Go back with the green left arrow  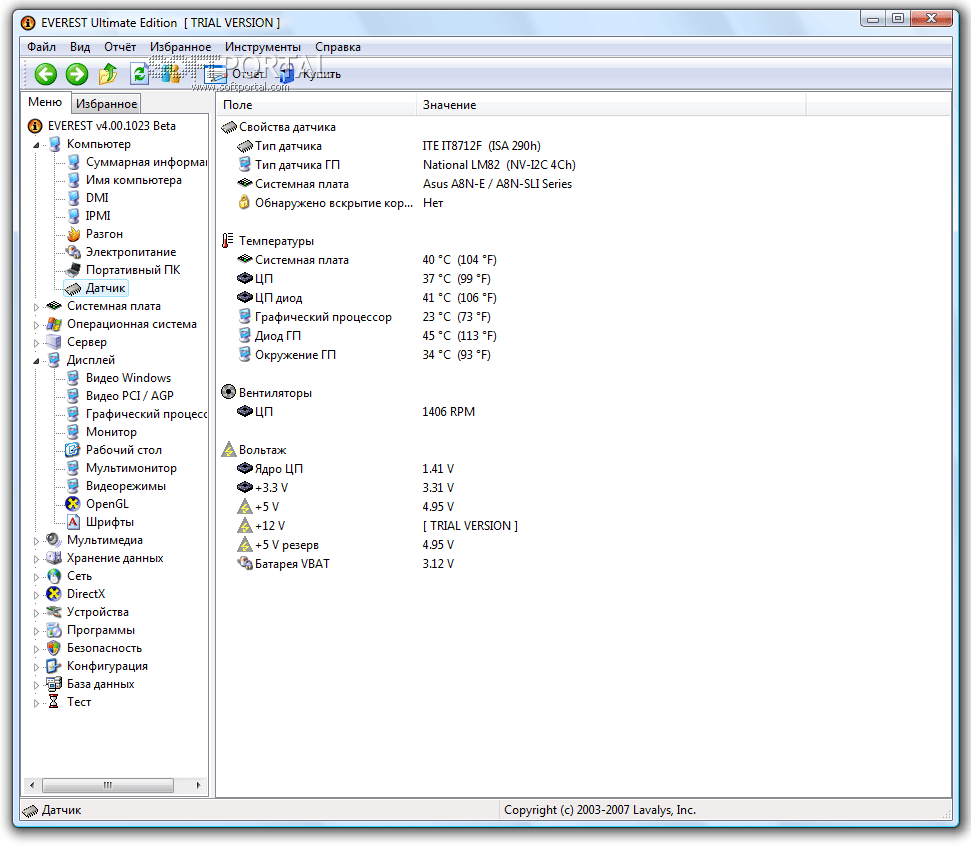click(x=45, y=74)
